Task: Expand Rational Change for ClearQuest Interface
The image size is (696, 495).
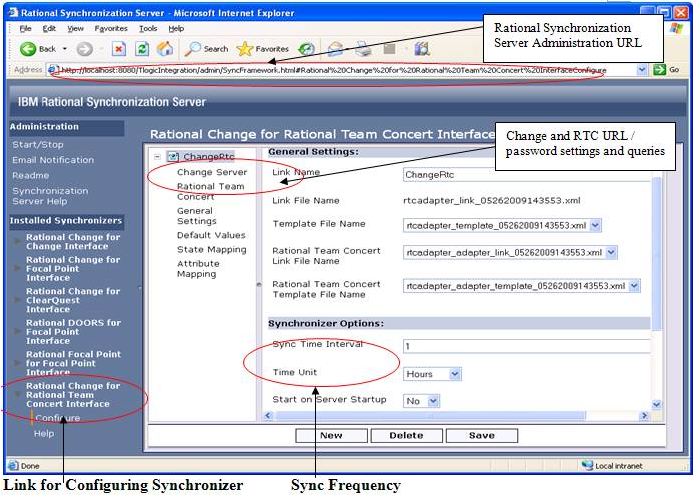Action: point(17,300)
